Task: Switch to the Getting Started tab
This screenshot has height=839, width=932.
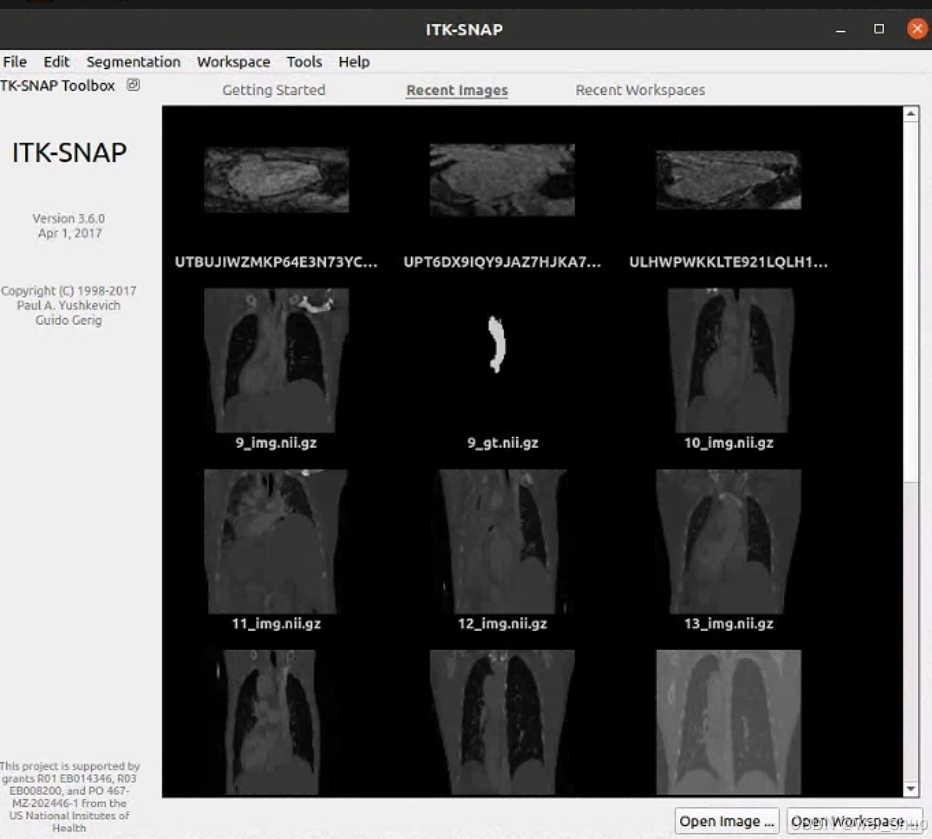Action: click(273, 90)
